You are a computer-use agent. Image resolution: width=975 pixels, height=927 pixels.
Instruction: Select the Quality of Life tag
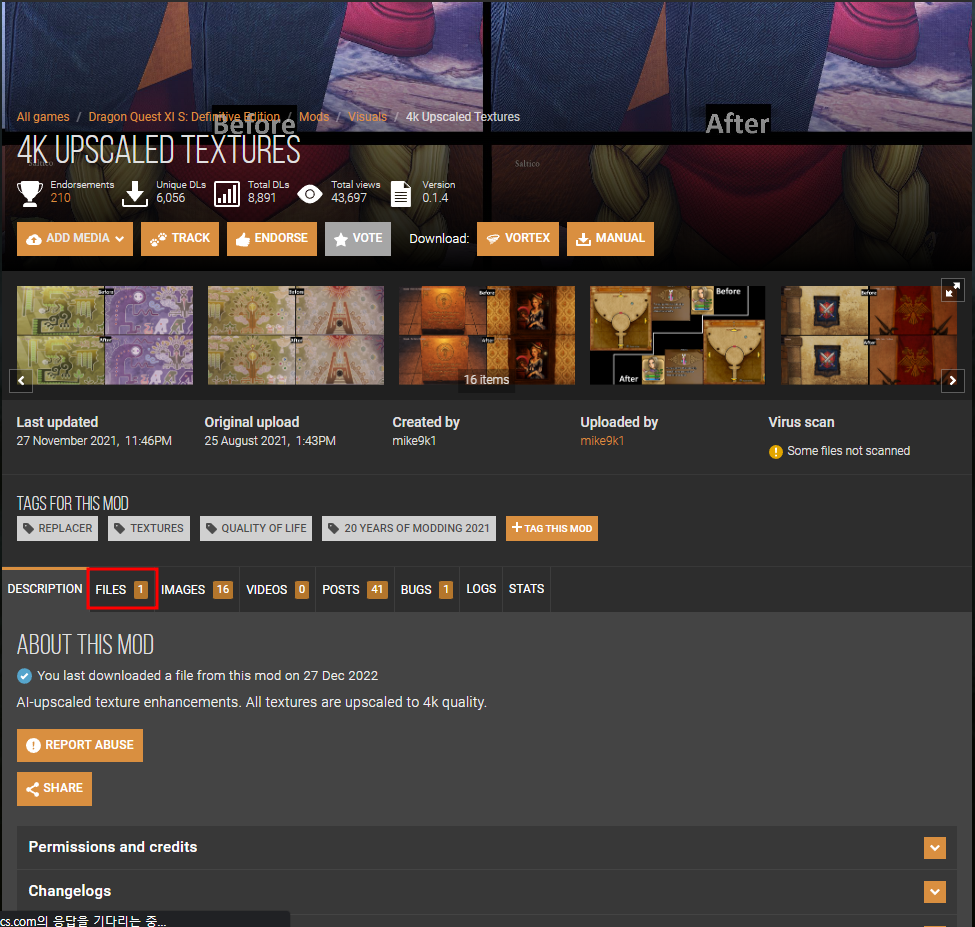[256, 528]
